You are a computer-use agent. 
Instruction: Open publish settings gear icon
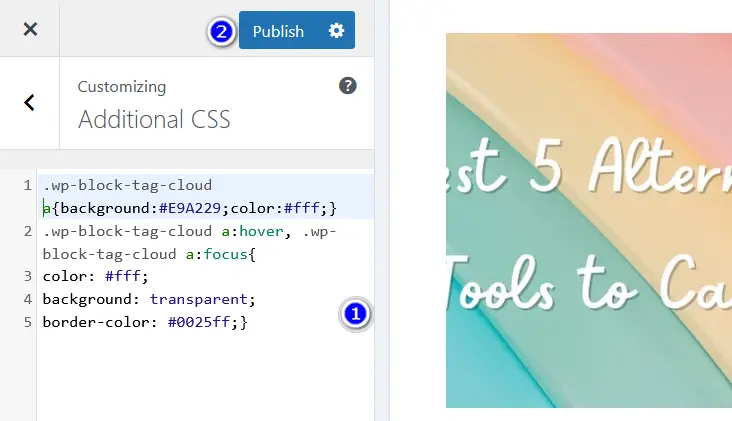[336, 31]
